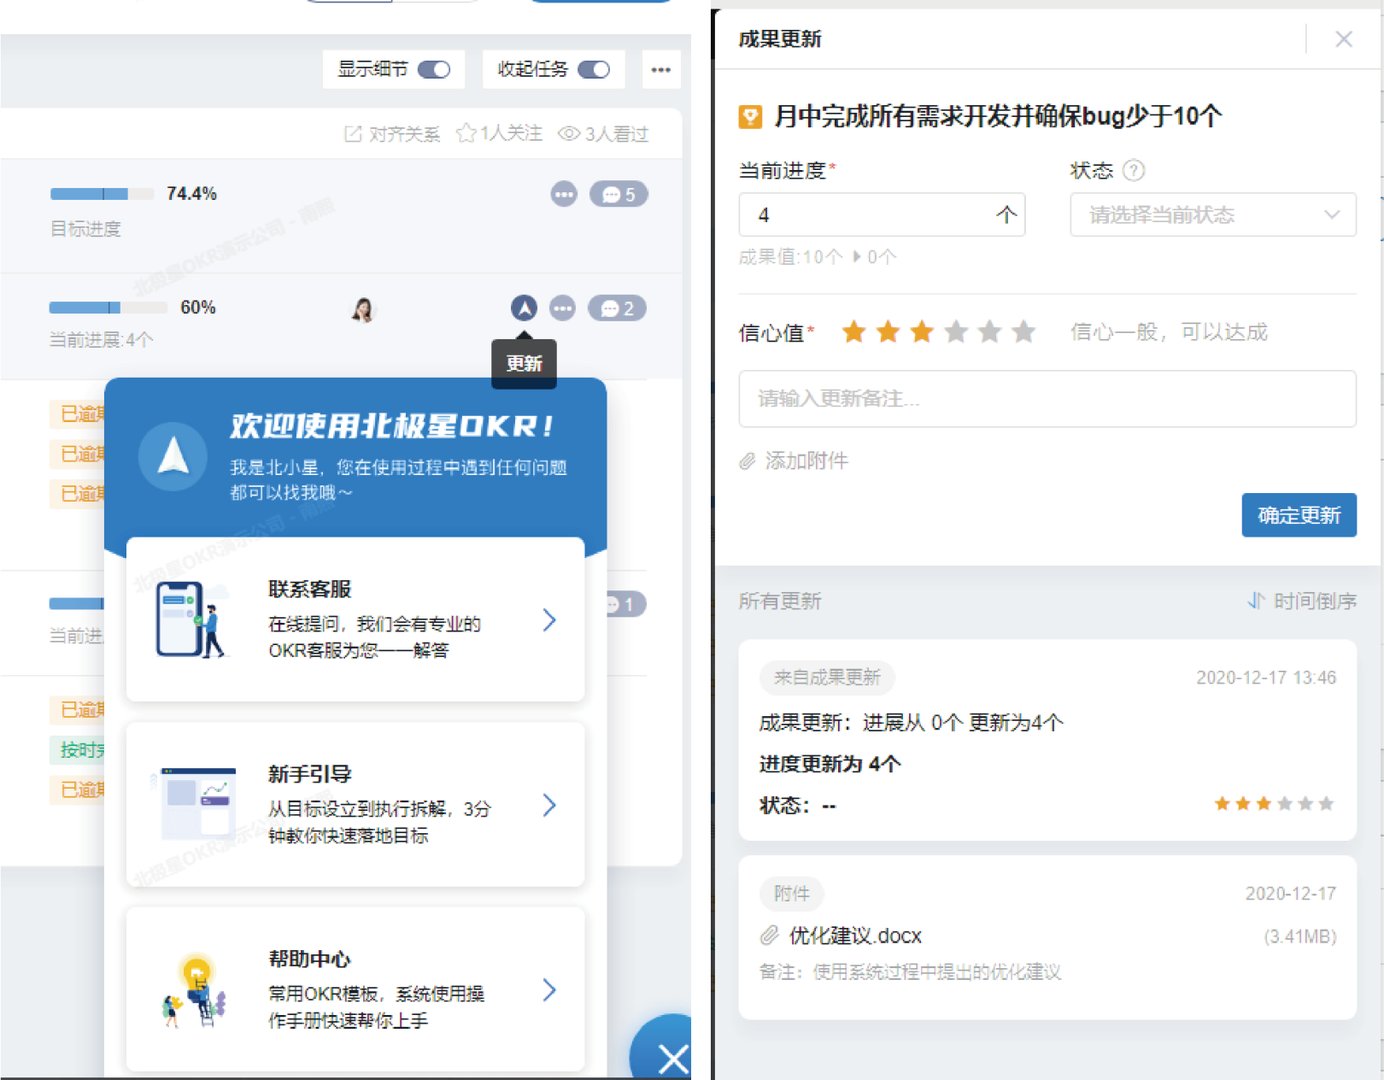Click the question mark icon beside 状态
This screenshot has width=1384, height=1080.
pyautogui.click(x=1133, y=170)
